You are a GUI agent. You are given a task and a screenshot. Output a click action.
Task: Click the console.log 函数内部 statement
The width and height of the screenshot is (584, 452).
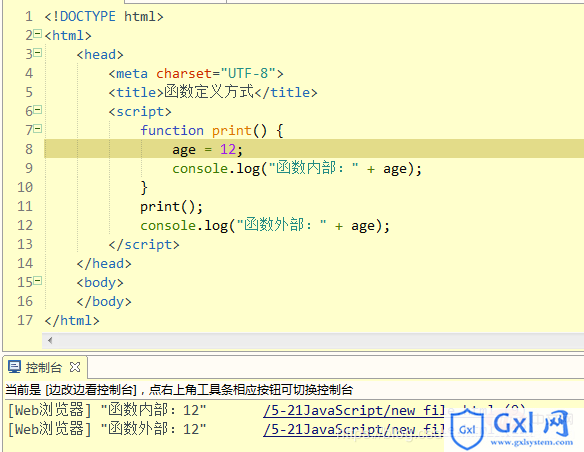[297, 168]
